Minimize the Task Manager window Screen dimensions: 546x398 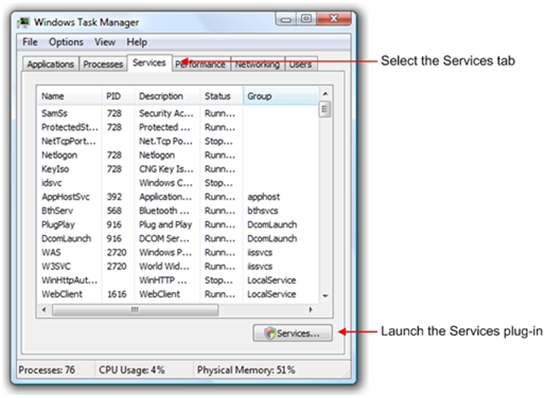point(286,19)
